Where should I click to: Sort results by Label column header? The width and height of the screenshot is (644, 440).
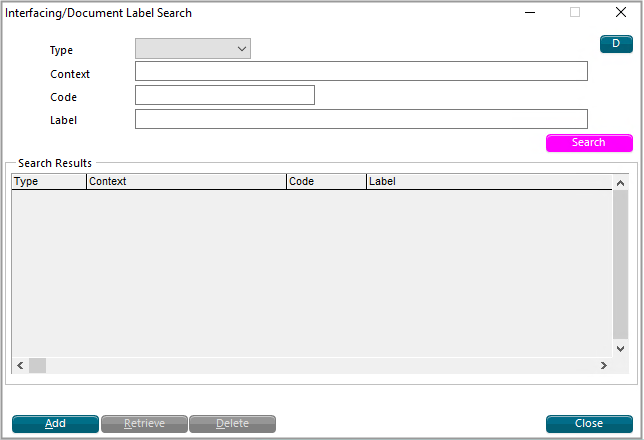click(x=489, y=181)
